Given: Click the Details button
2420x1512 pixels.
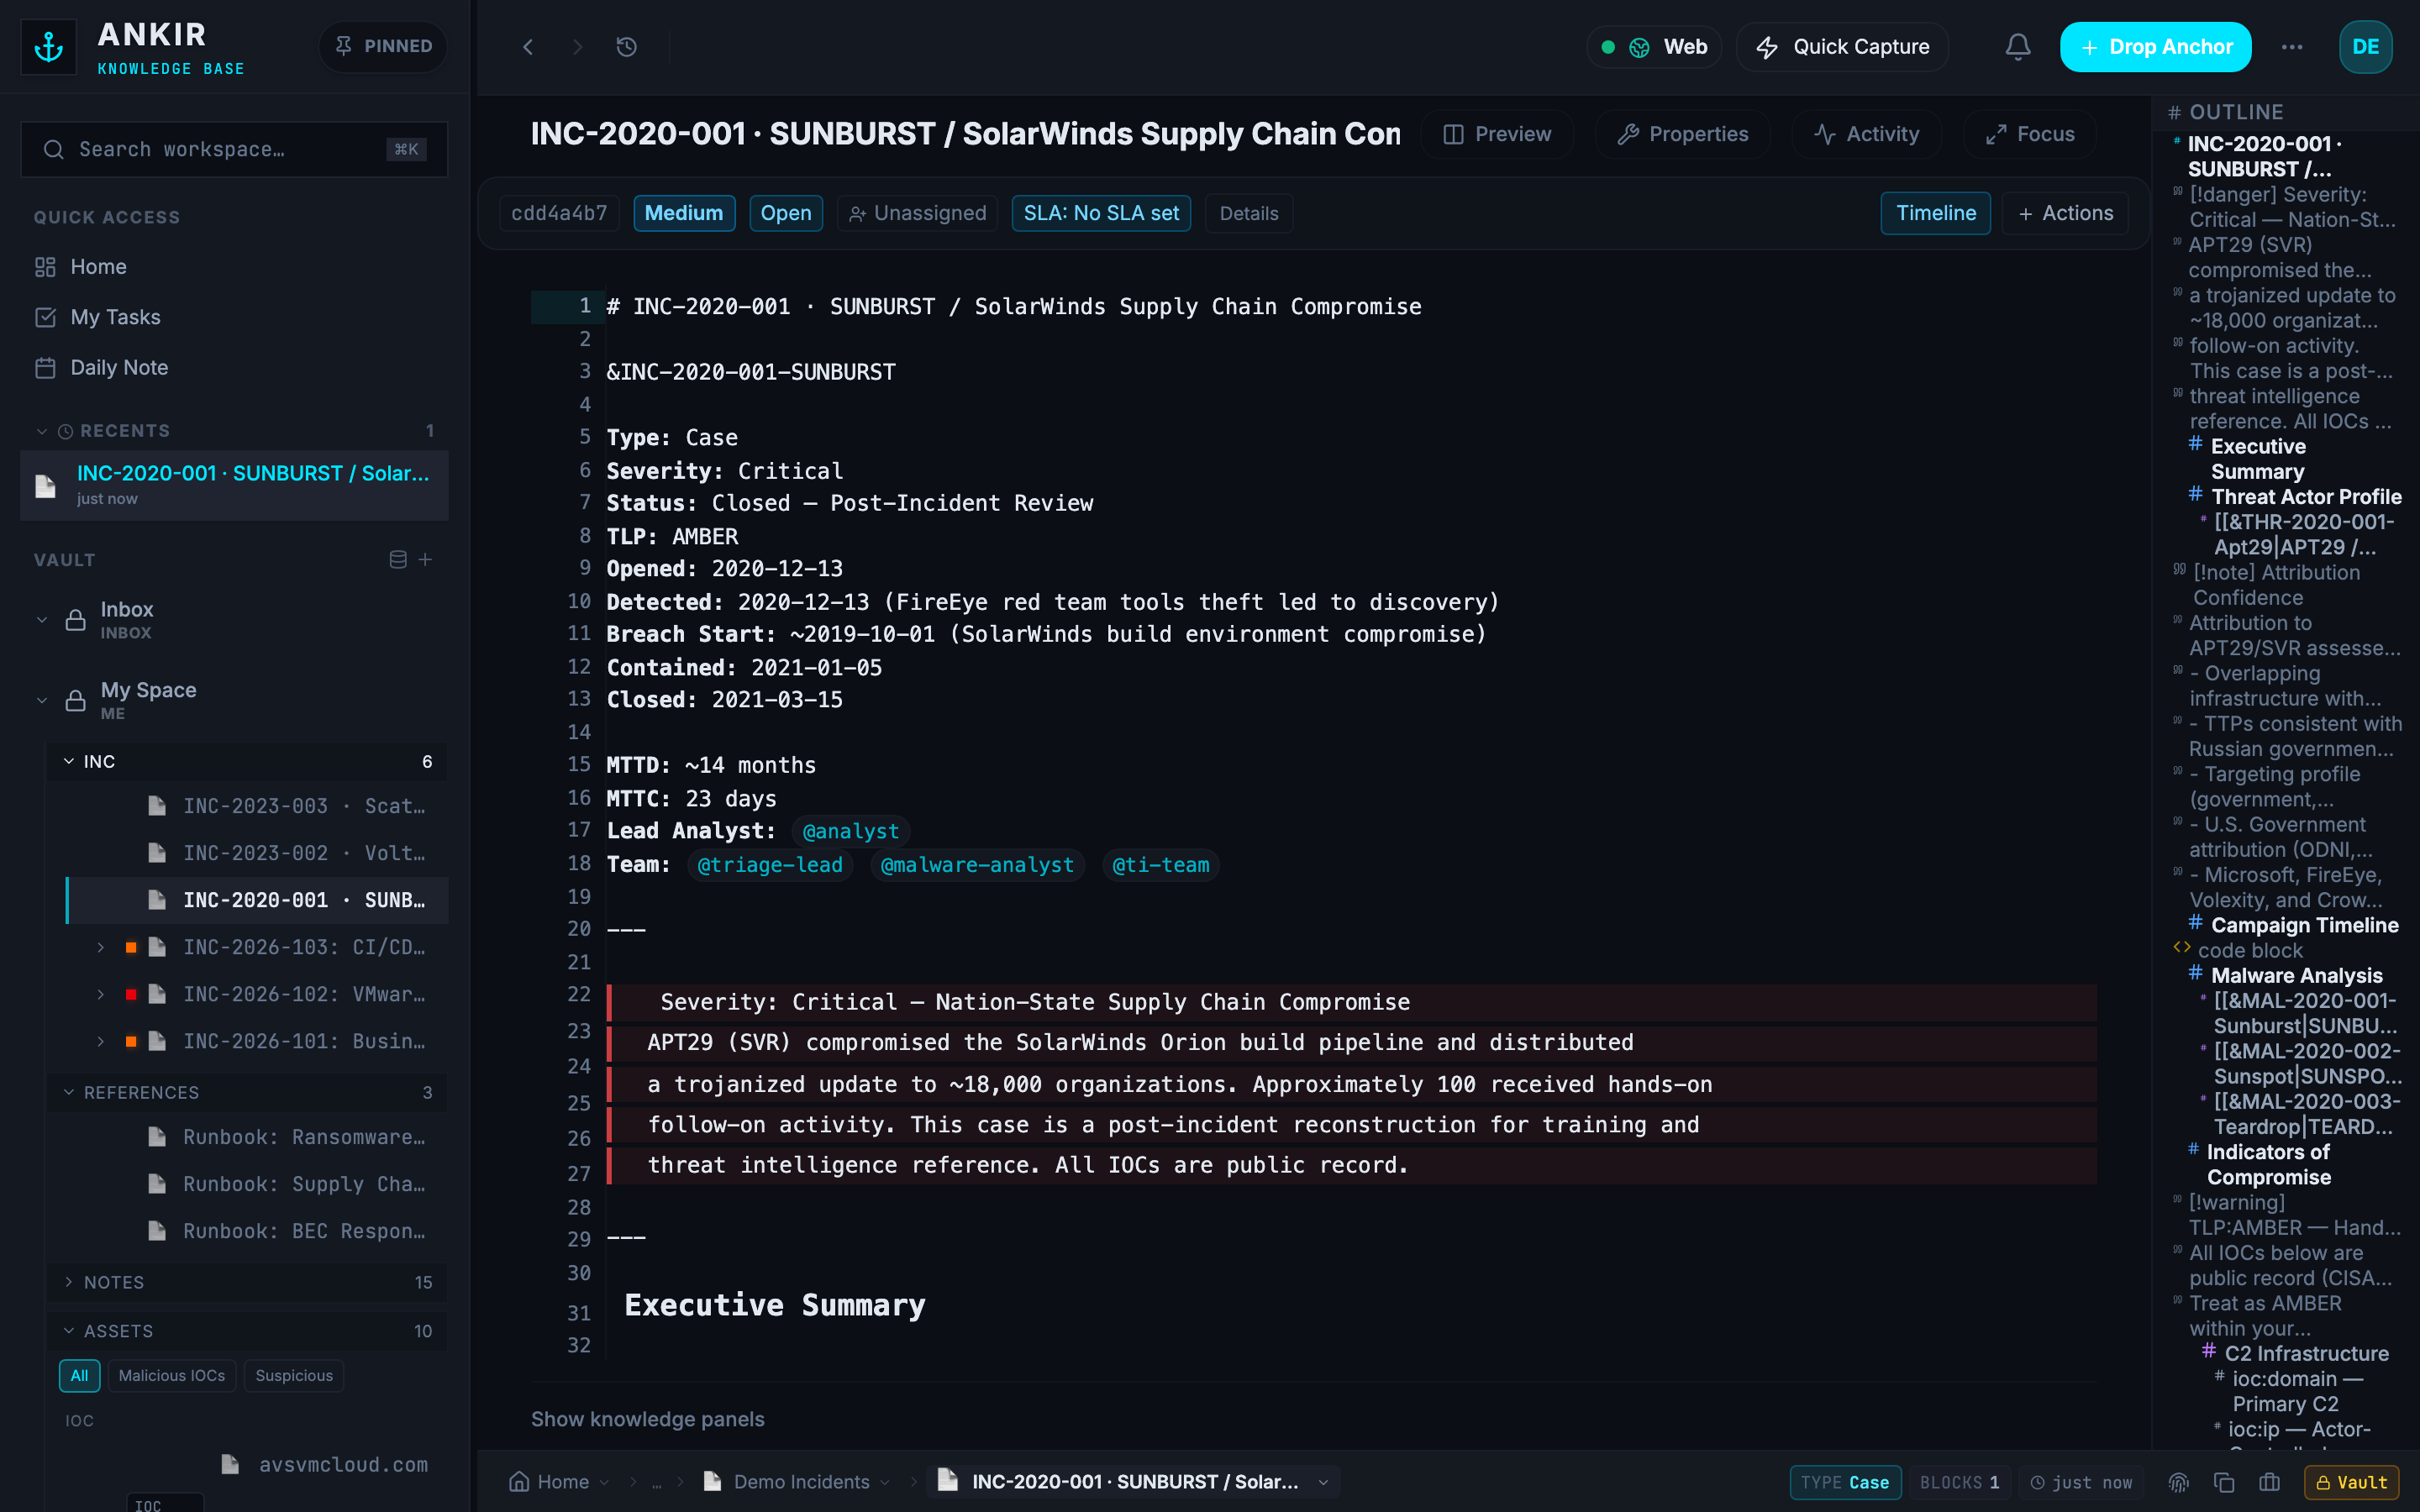Looking at the screenshot, I should 1249,213.
